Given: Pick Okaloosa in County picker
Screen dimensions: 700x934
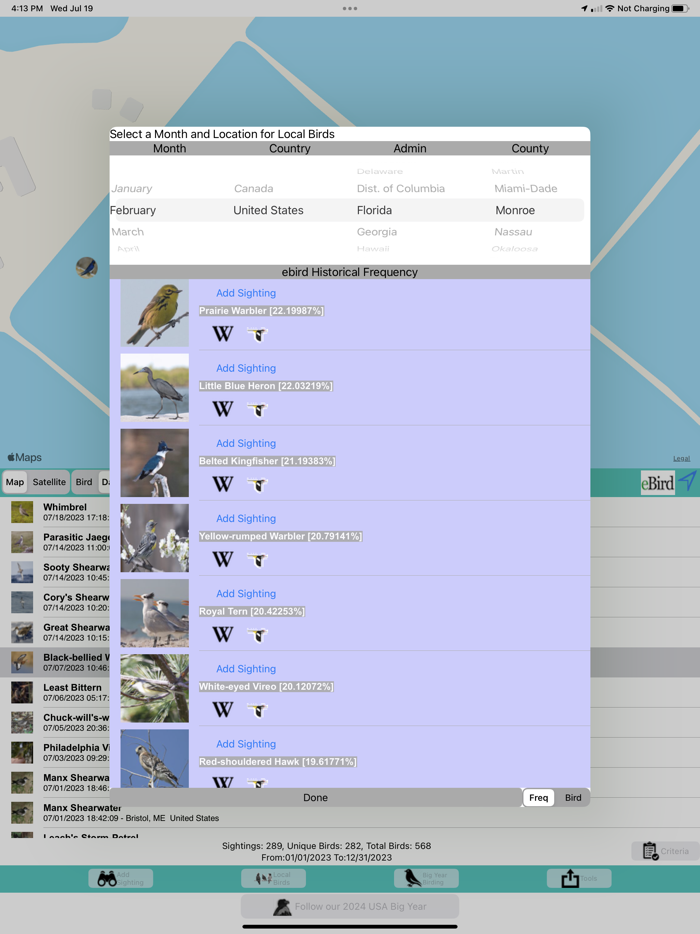Looking at the screenshot, I should point(515,248).
